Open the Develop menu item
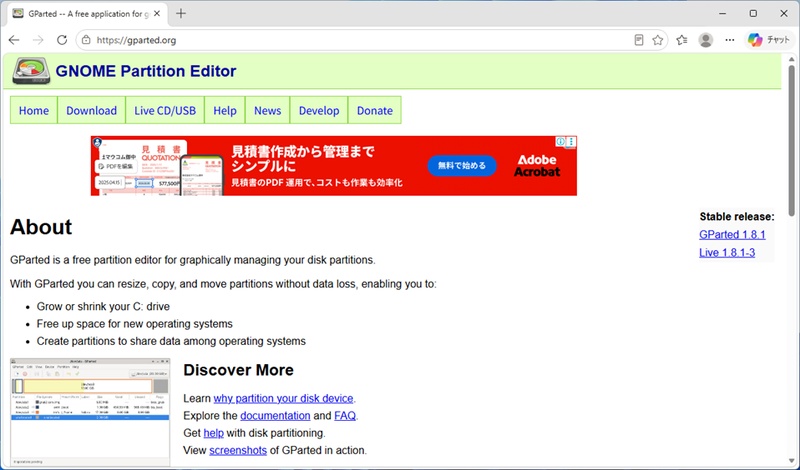Image resolution: width=800 pixels, height=470 pixels. pyautogui.click(x=319, y=110)
